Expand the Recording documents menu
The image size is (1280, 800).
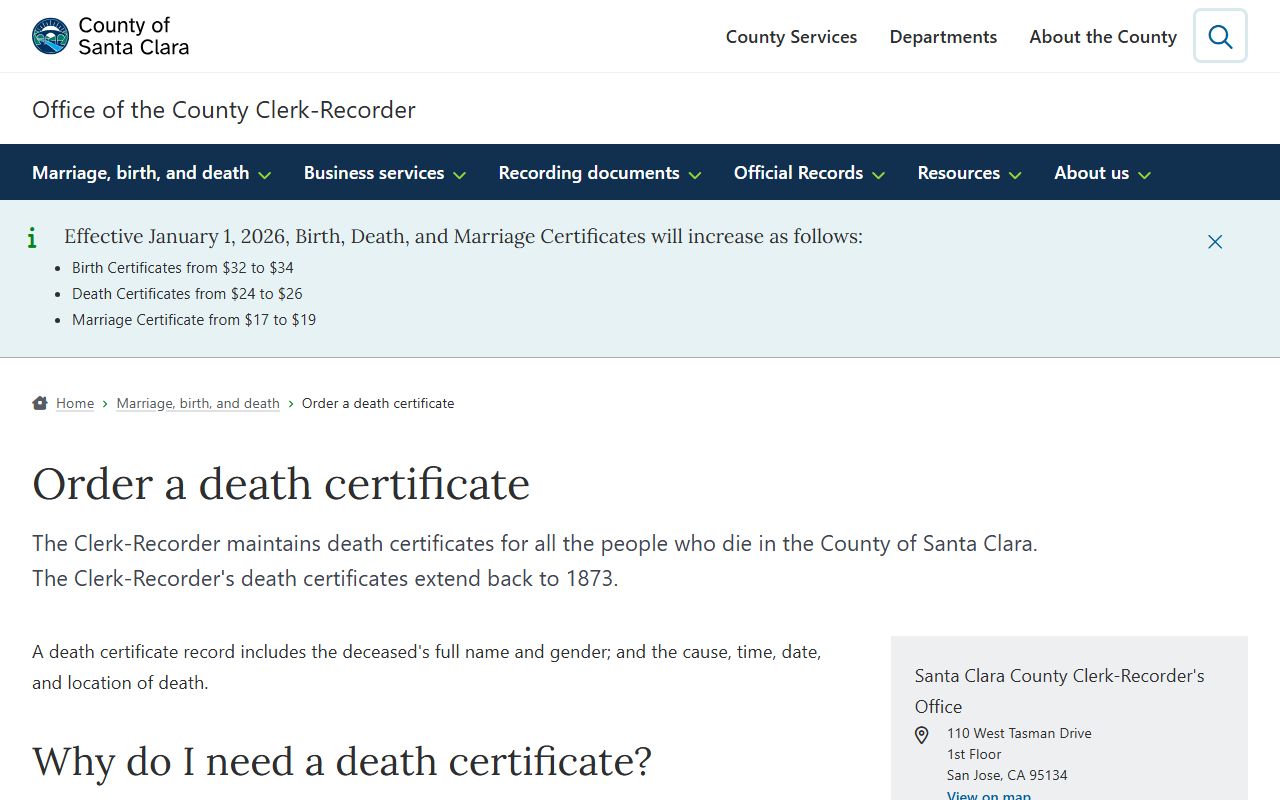point(600,173)
